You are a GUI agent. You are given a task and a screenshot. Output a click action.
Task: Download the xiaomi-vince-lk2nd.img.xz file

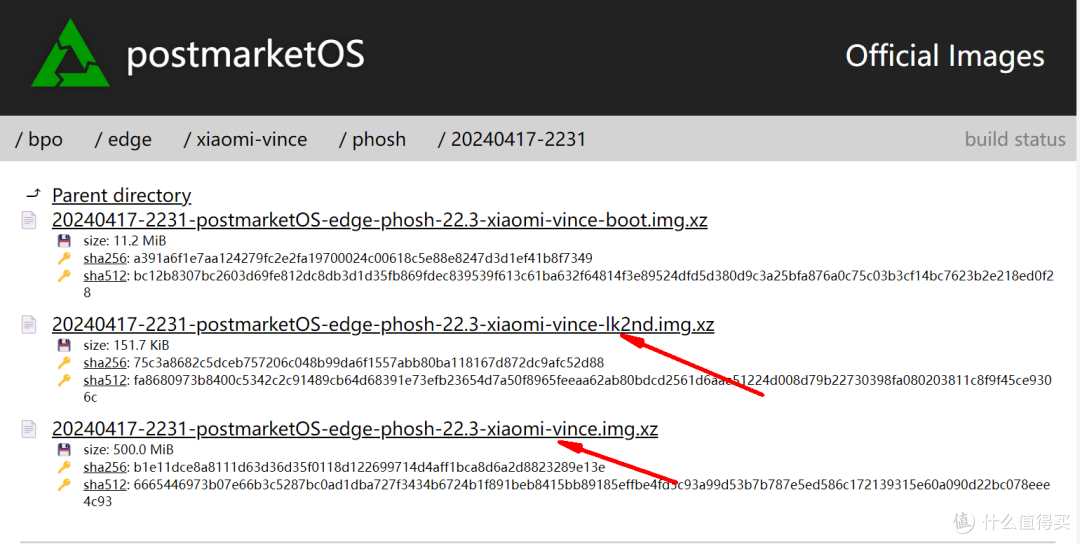point(383,324)
